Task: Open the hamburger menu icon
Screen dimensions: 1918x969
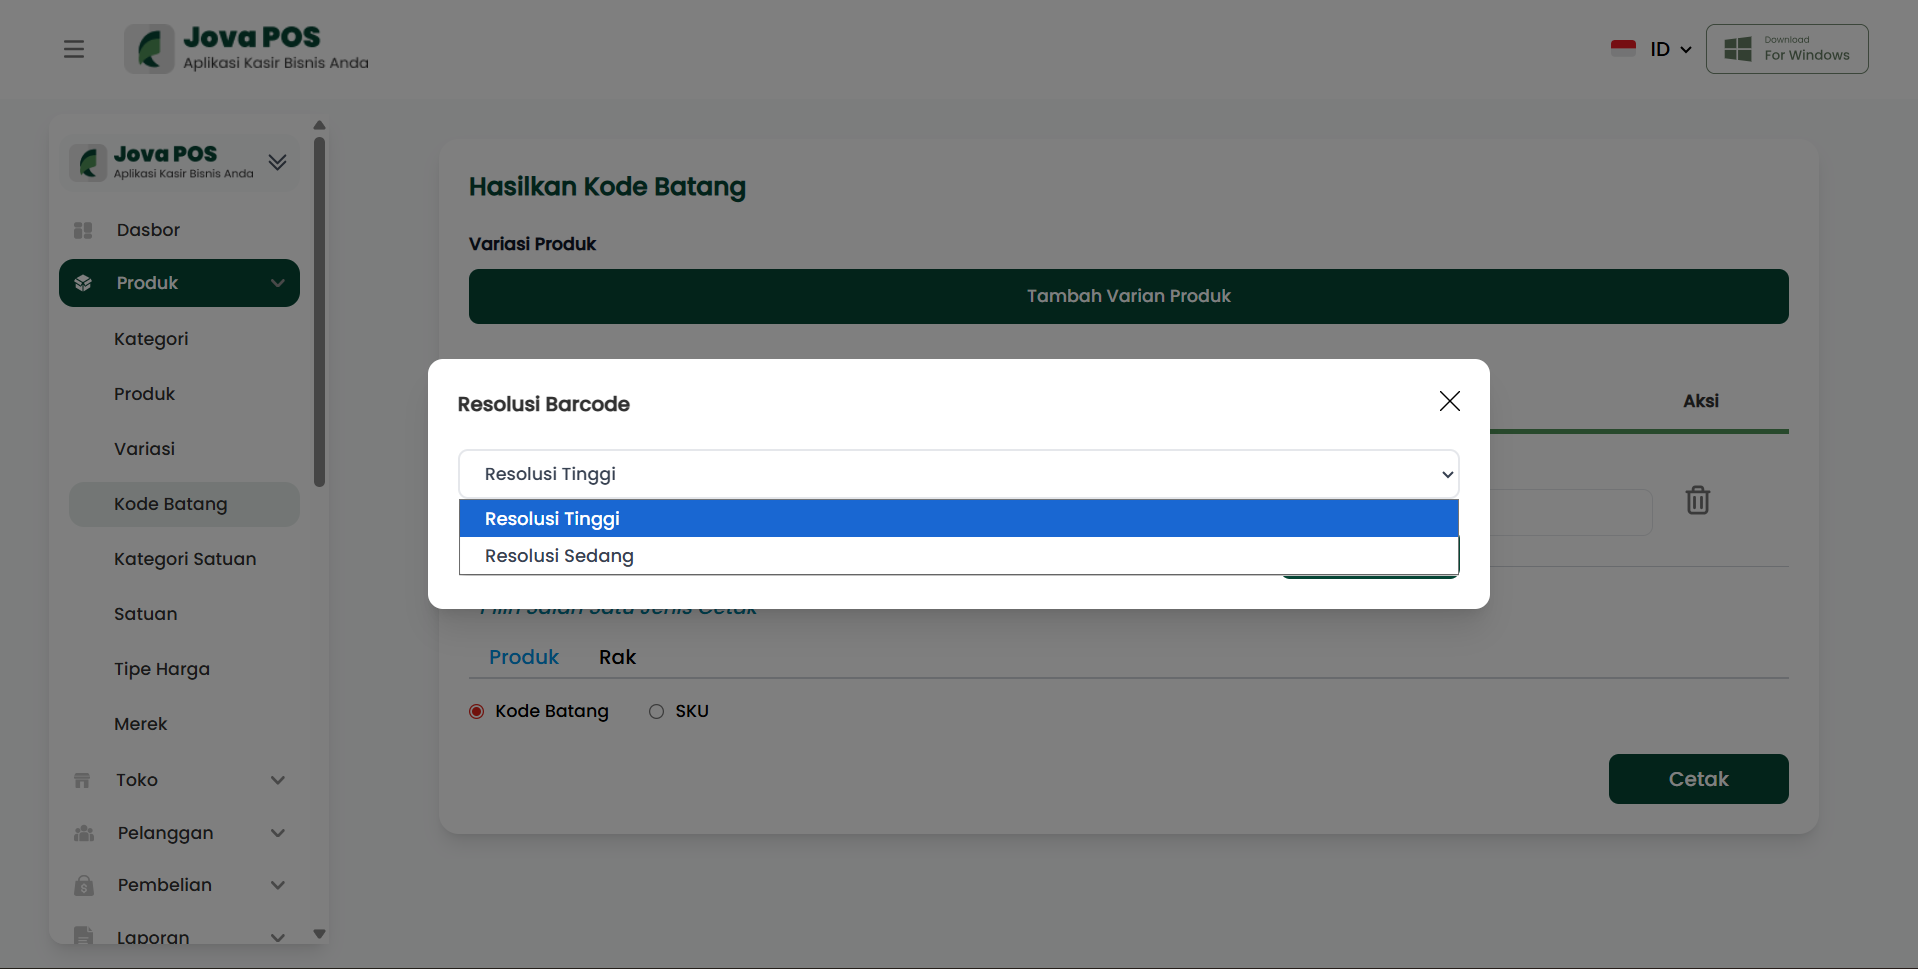Action: (74, 49)
